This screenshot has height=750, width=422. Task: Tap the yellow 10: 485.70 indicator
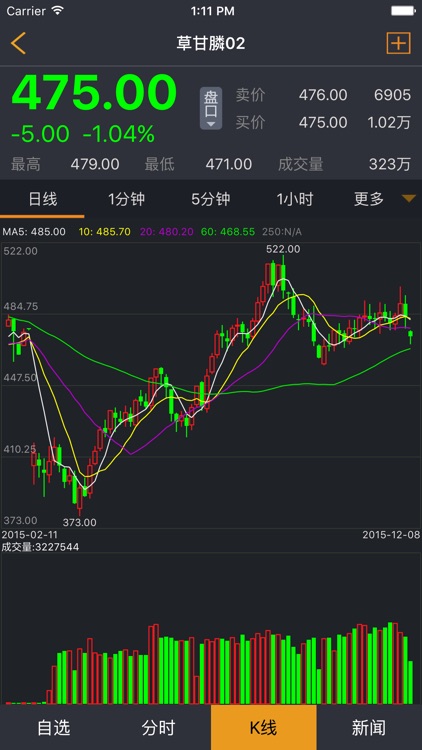click(x=104, y=232)
